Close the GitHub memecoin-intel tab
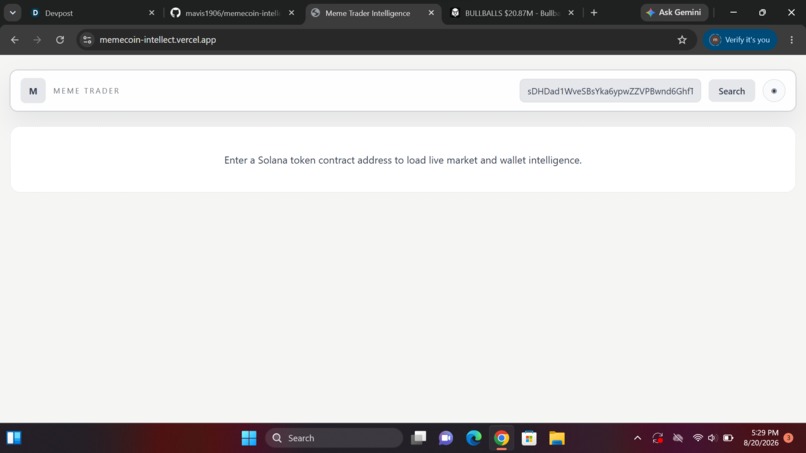806x453 pixels. click(x=291, y=13)
